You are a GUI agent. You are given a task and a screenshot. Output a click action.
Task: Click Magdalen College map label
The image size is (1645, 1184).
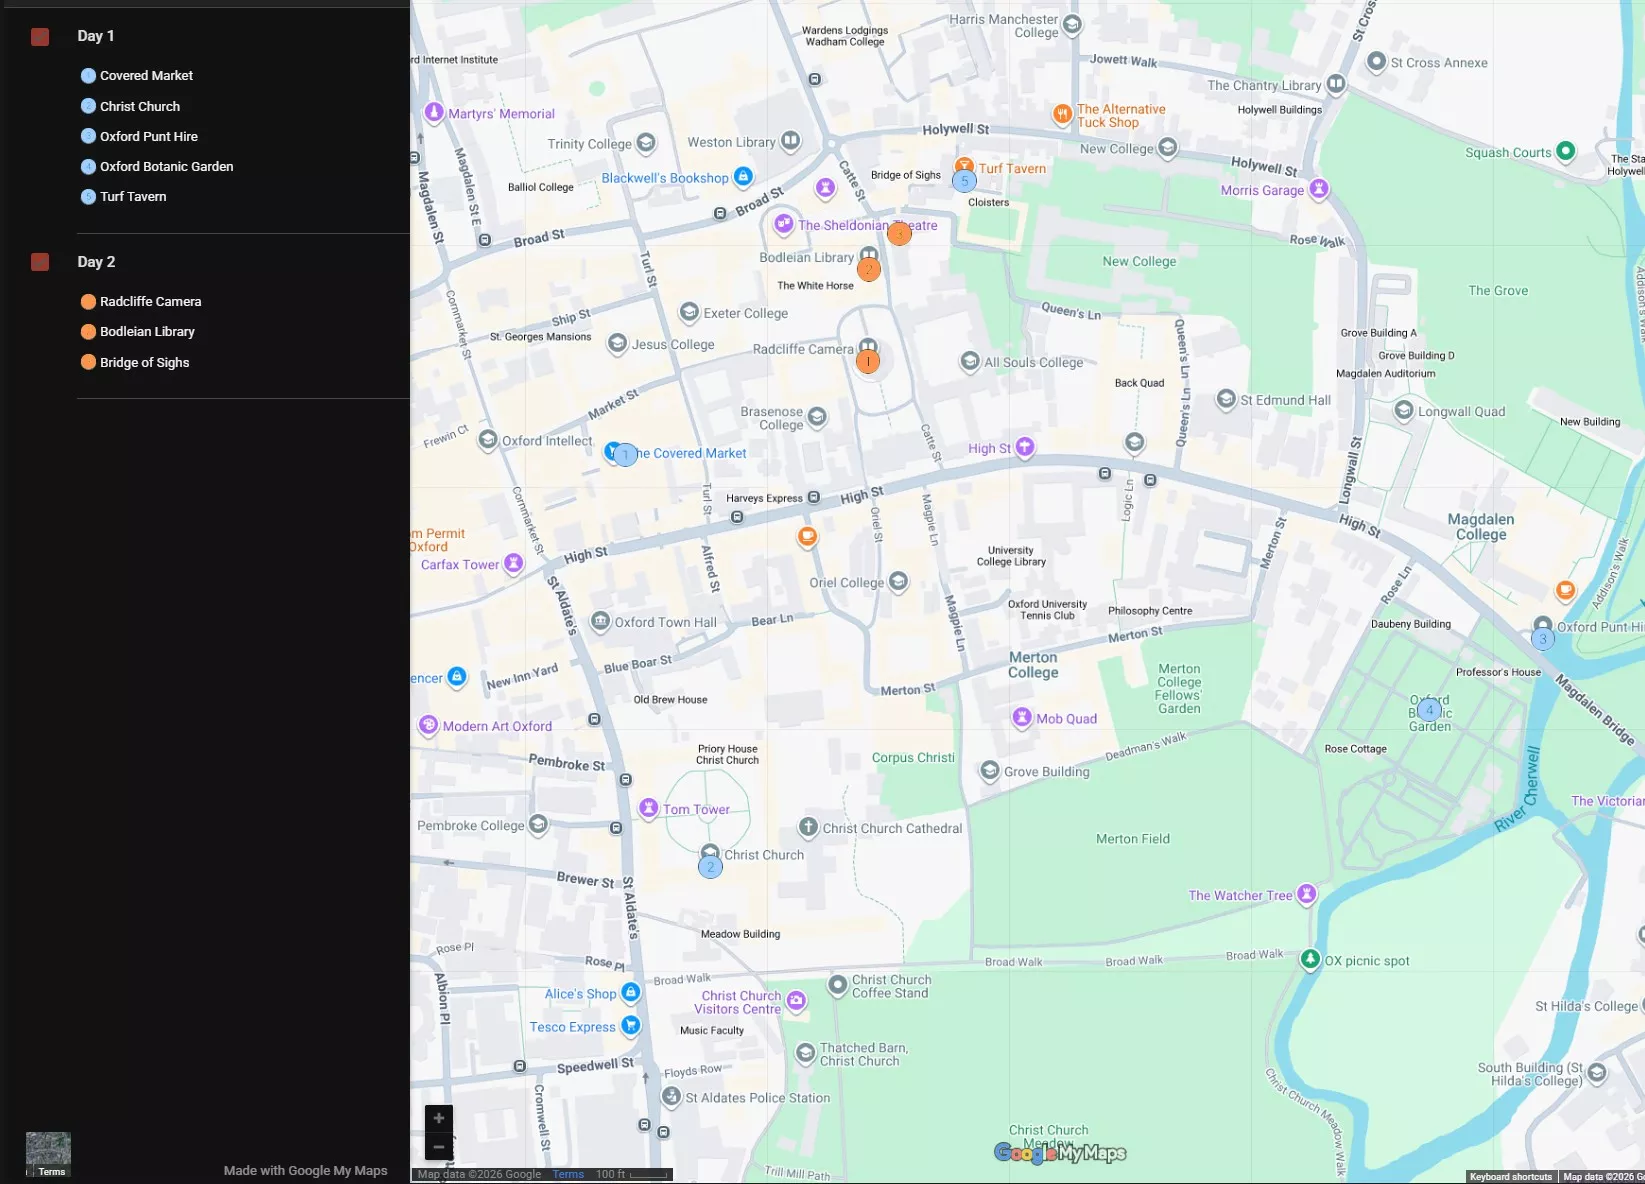tap(1481, 527)
